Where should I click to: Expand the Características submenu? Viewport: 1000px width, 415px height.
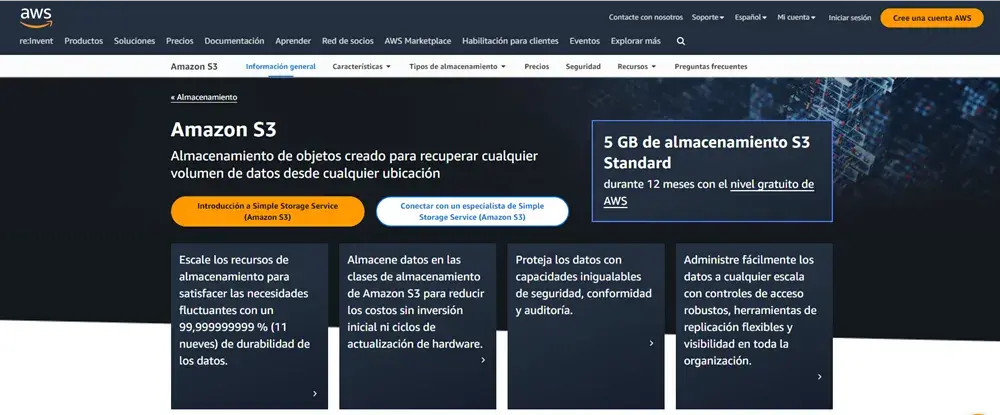362,66
